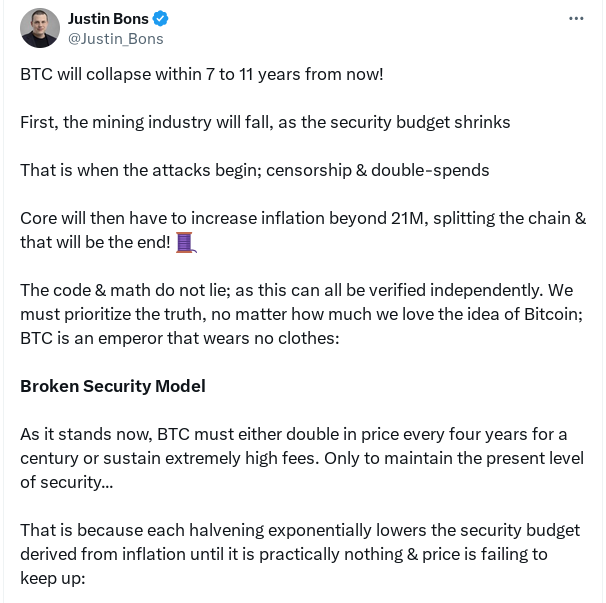606x603 pixels.
Task: Click the line "BTC will collapse within 7 to 11 years"
Action: (x=201, y=74)
